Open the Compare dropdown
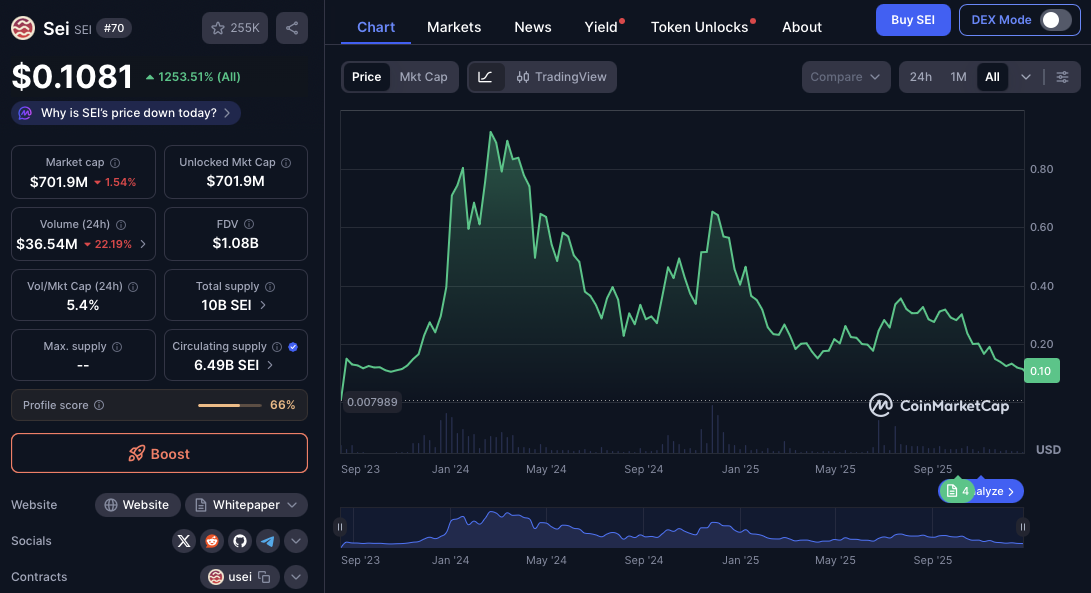Screen dimensions: 1091x593 [845, 77]
